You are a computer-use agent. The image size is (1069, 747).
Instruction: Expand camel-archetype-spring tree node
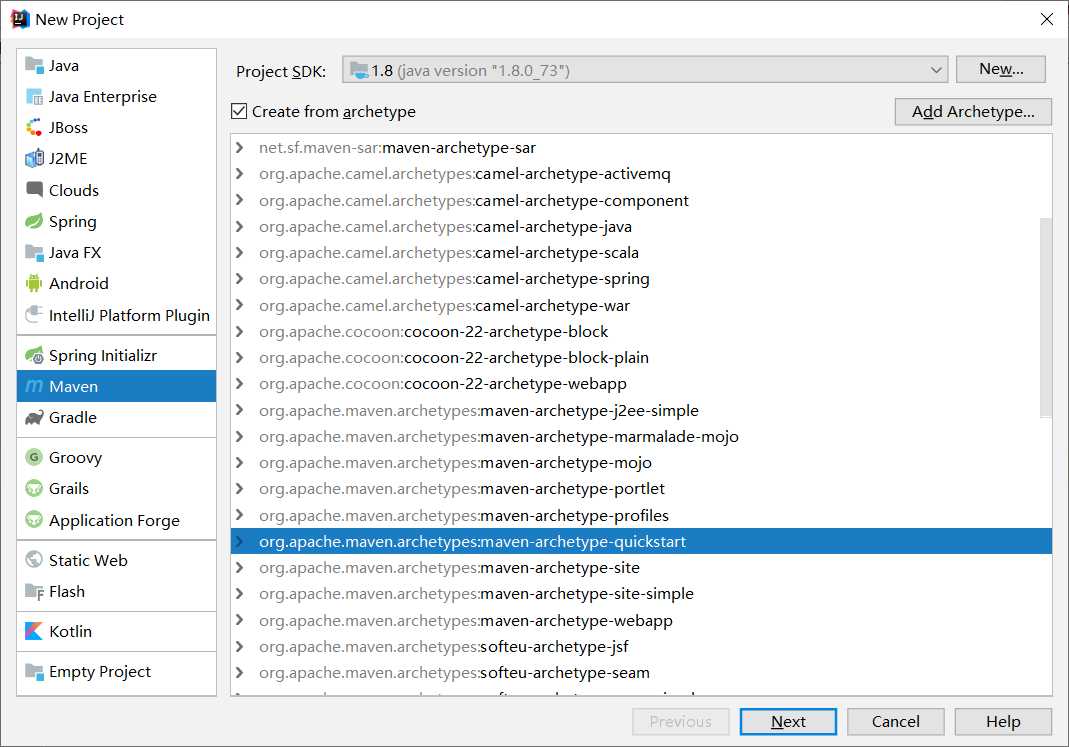tap(240, 279)
